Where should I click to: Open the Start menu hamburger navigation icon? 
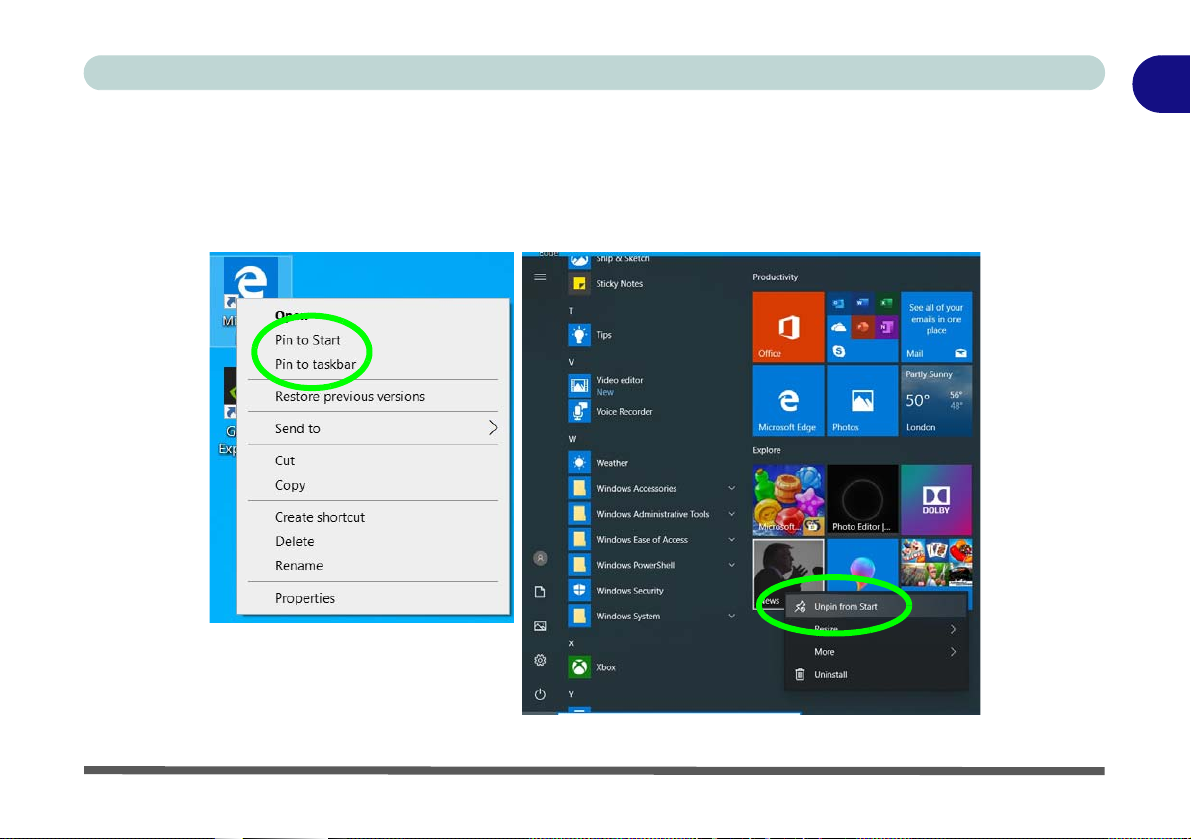(x=540, y=277)
